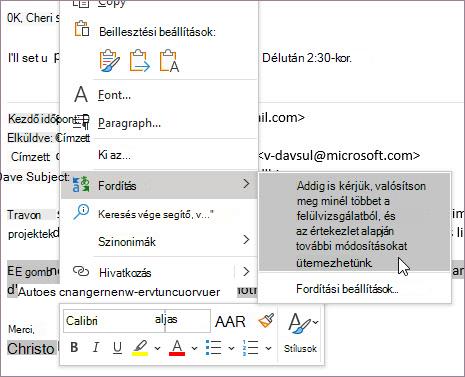Open the bullet list dropdown arrow
Viewport: 465px width, 377px height.
pos(231,349)
